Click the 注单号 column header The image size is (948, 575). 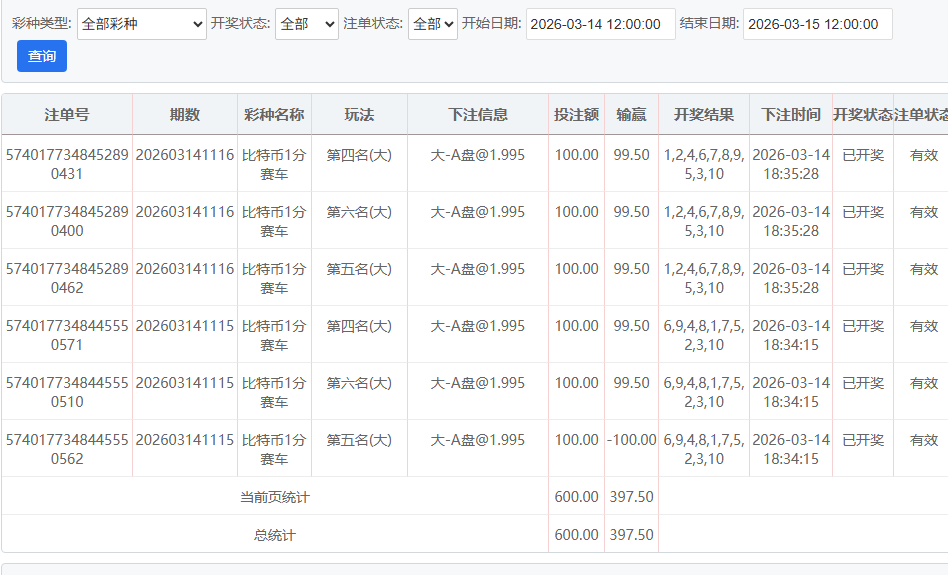tap(67, 115)
